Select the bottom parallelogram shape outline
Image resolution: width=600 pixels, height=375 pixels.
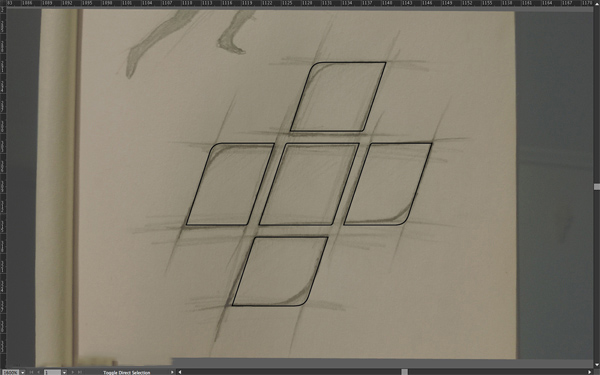(280, 271)
